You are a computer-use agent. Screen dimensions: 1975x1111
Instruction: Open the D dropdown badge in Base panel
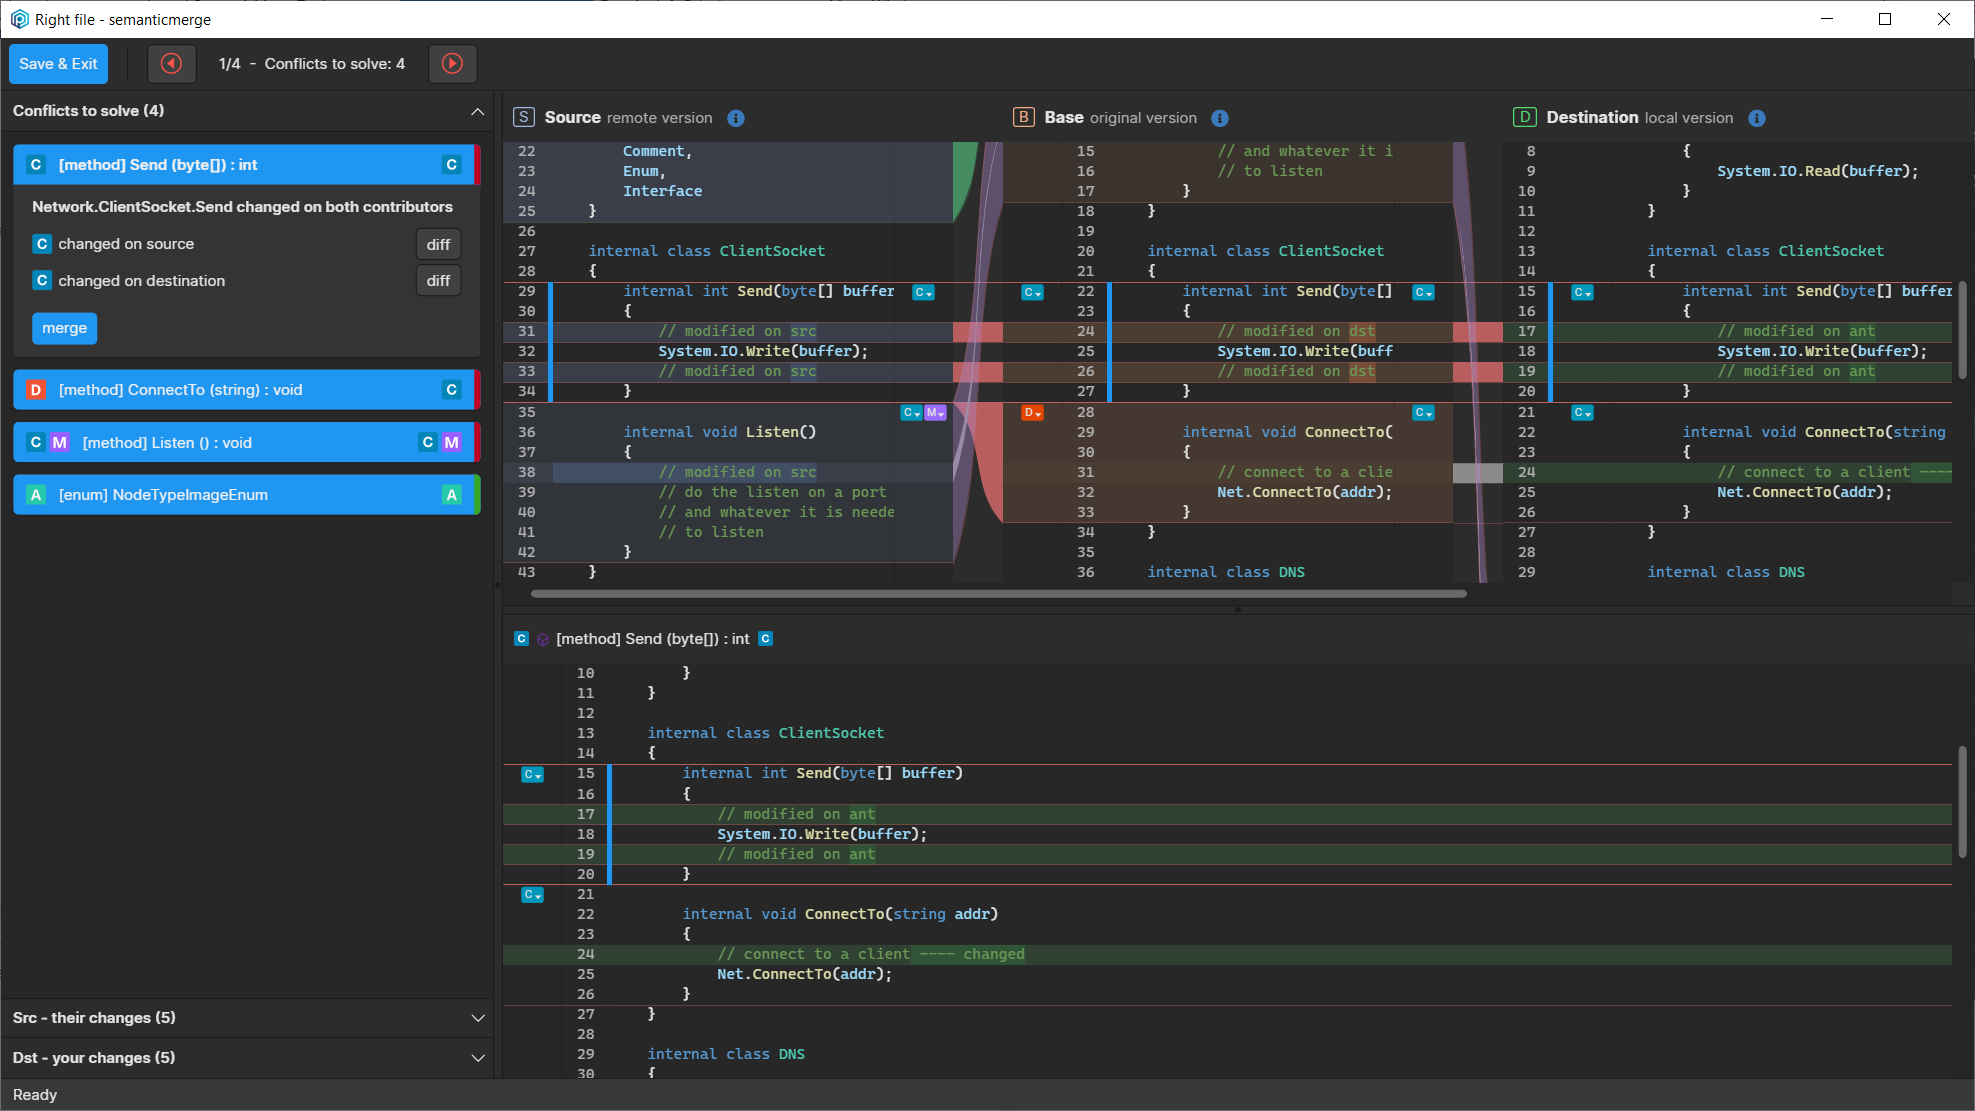(1032, 412)
